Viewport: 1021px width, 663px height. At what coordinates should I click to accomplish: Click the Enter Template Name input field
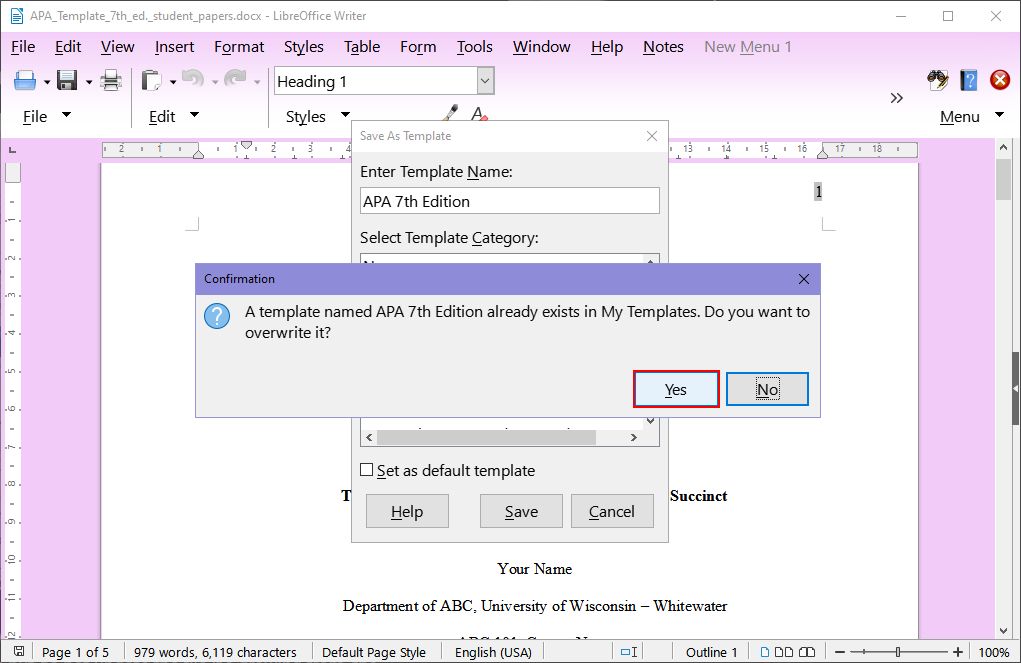(x=510, y=201)
